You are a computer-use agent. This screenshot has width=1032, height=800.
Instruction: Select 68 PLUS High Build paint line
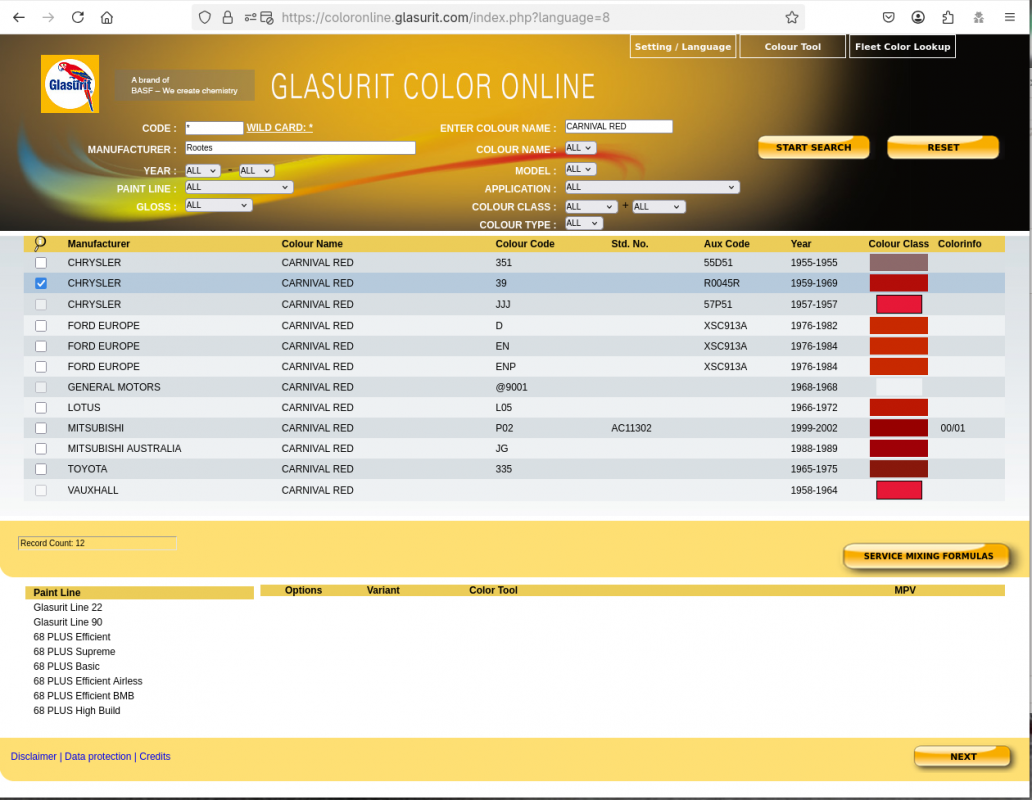[76, 711]
